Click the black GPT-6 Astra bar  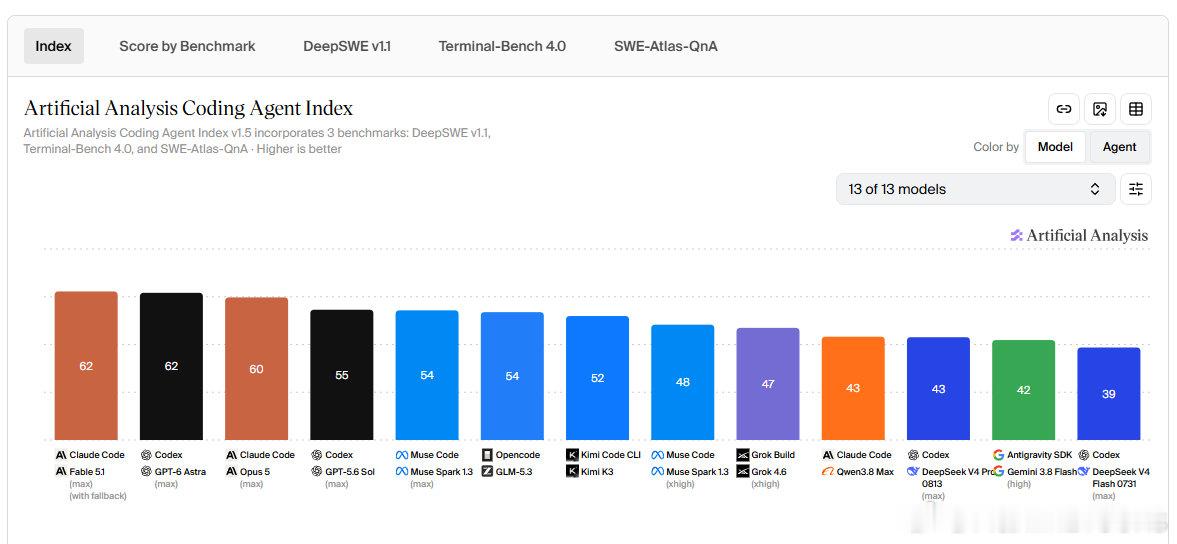(x=171, y=366)
